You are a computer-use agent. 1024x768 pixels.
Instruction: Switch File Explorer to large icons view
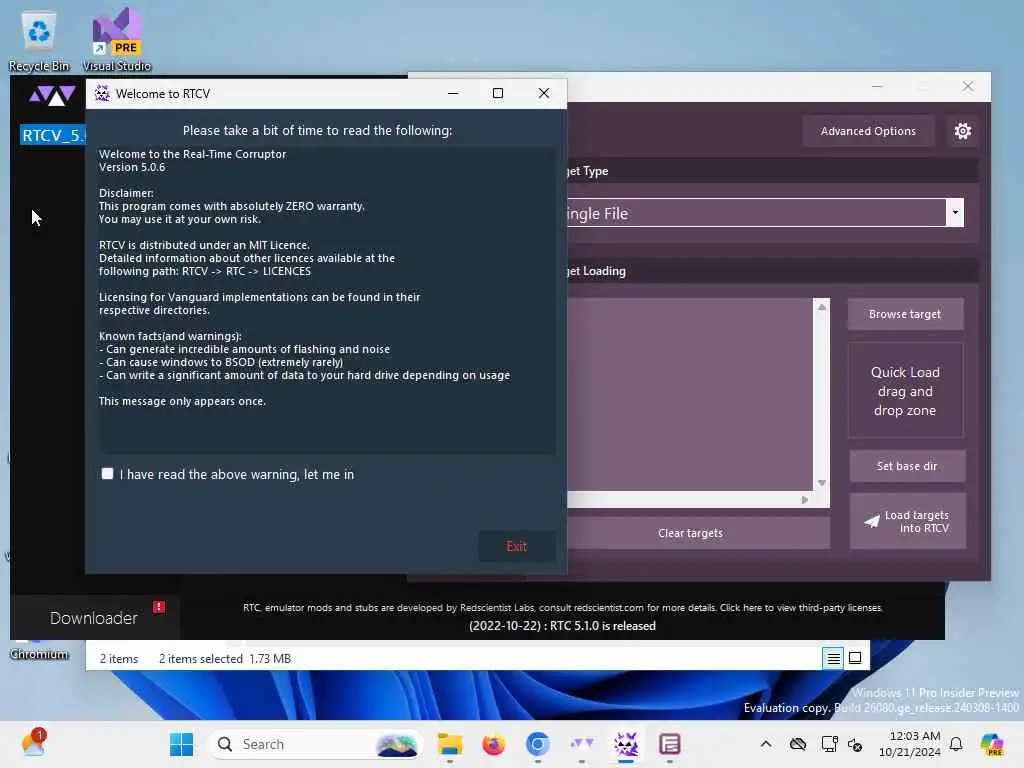854,658
